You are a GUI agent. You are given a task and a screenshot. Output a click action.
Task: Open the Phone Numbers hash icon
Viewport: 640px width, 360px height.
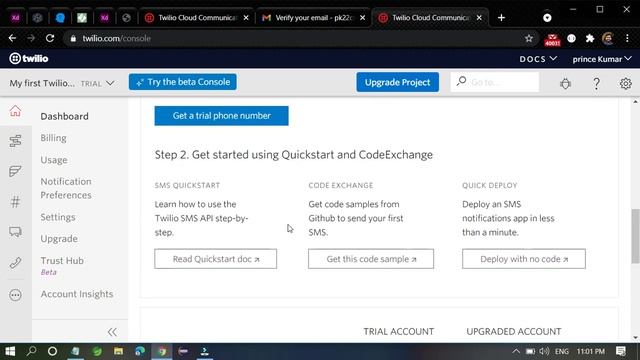16,201
